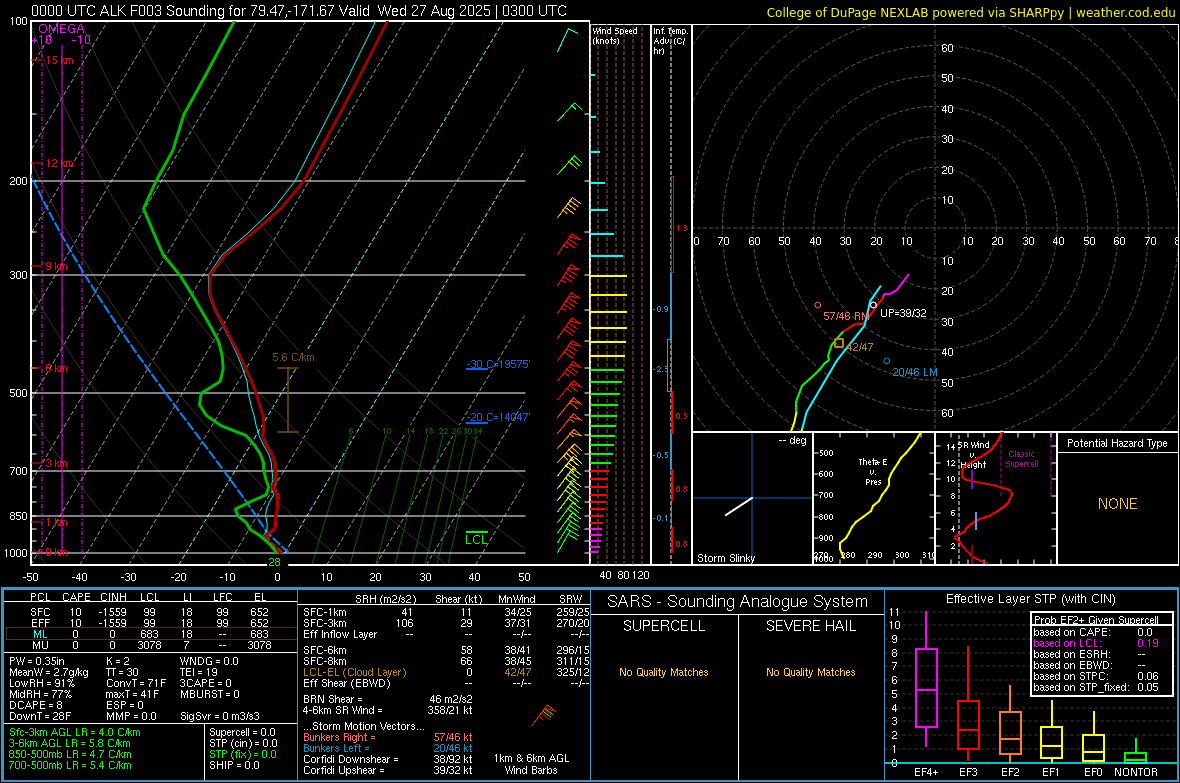The image size is (1180, 783).
Task: Click 'Effective Layer STP (with CIN)' title
Action: click(x=1030, y=599)
